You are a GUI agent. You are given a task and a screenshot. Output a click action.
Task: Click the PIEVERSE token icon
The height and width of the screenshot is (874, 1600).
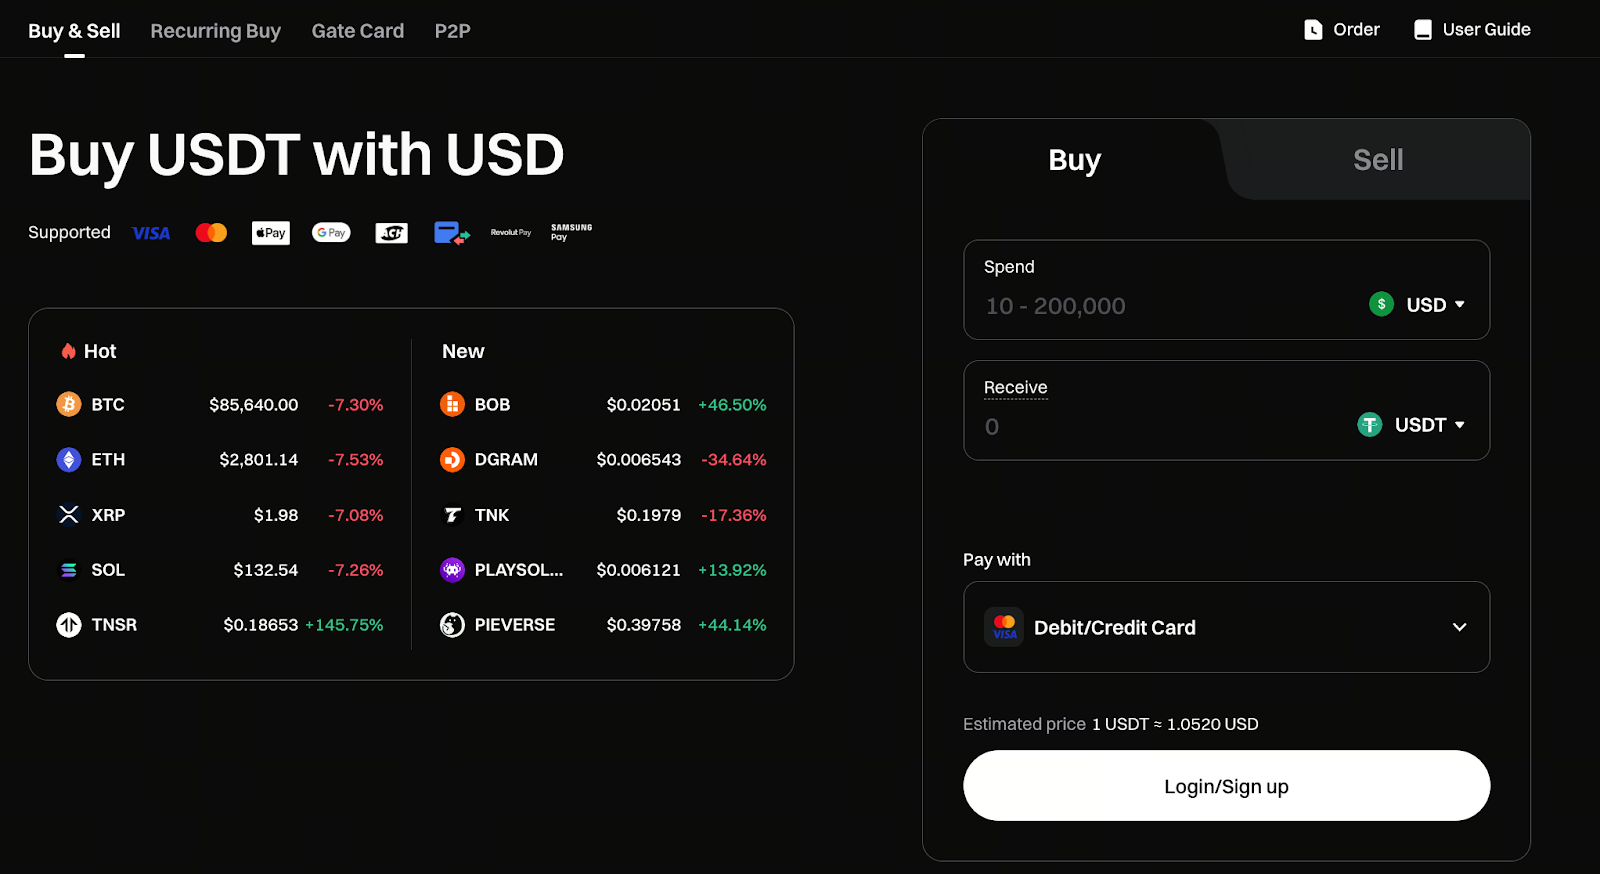point(452,625)
